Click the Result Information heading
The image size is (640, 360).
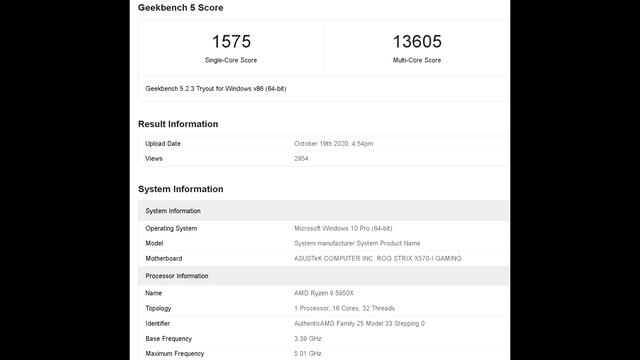pos(178,124)
